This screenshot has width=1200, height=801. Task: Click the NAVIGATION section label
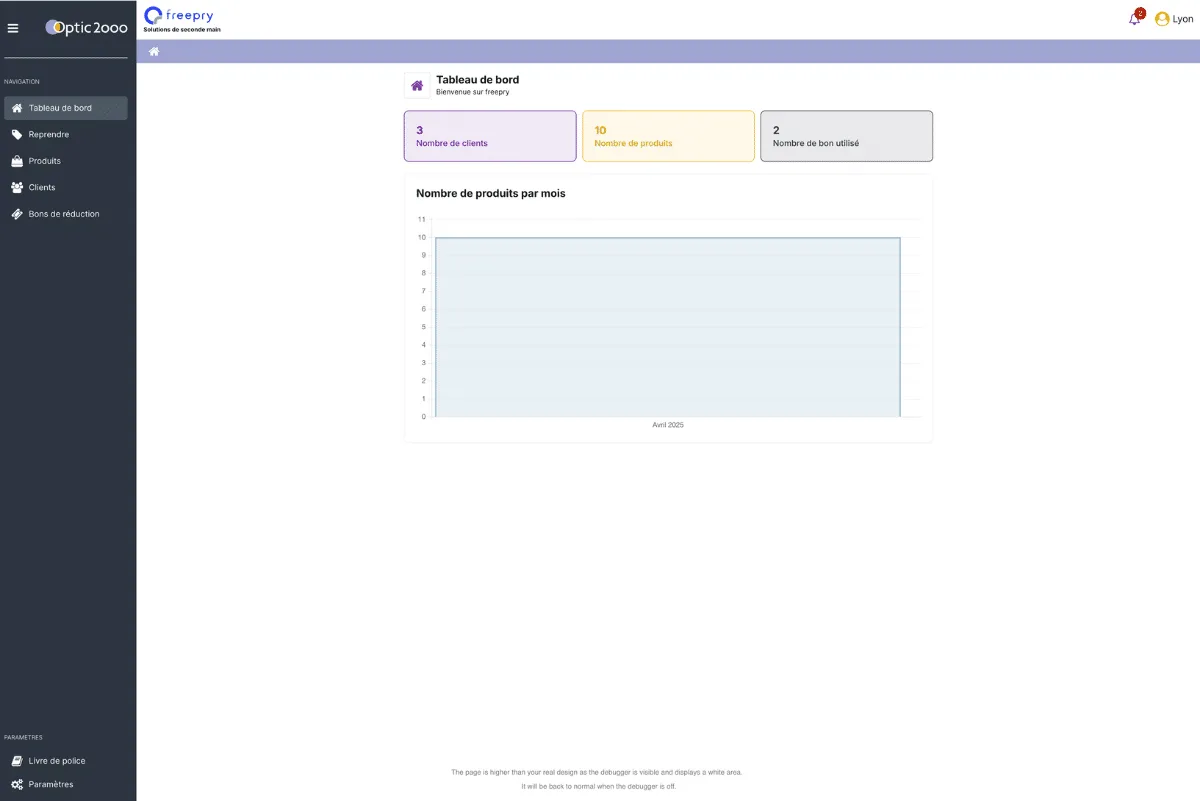point(22,82)
